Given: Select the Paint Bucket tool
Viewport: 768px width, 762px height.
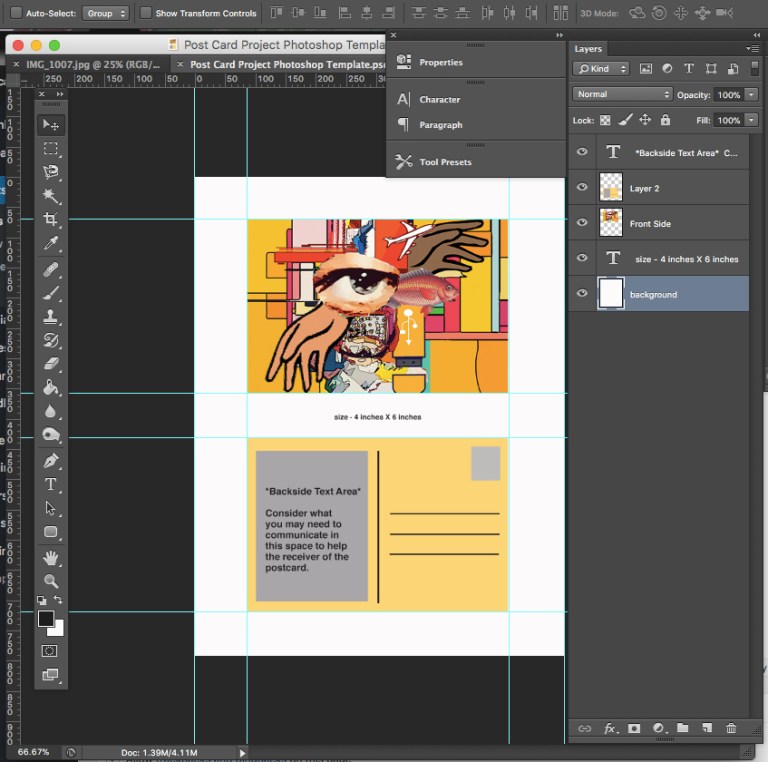Looking at the screenshot, I should (x=50, y=387).
